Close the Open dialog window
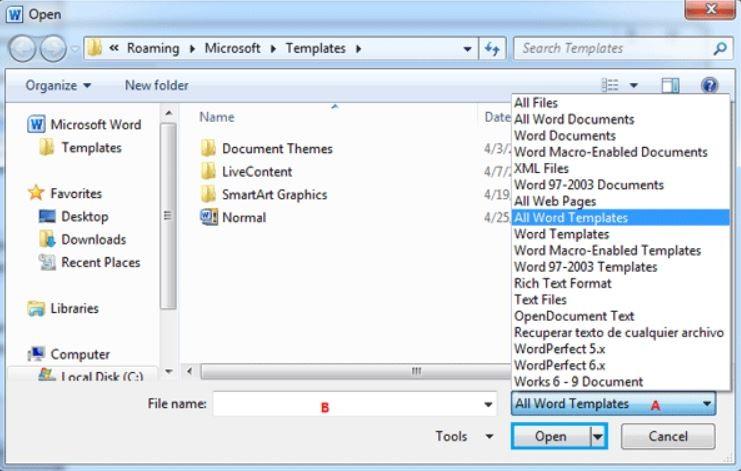 coord(710,9)
